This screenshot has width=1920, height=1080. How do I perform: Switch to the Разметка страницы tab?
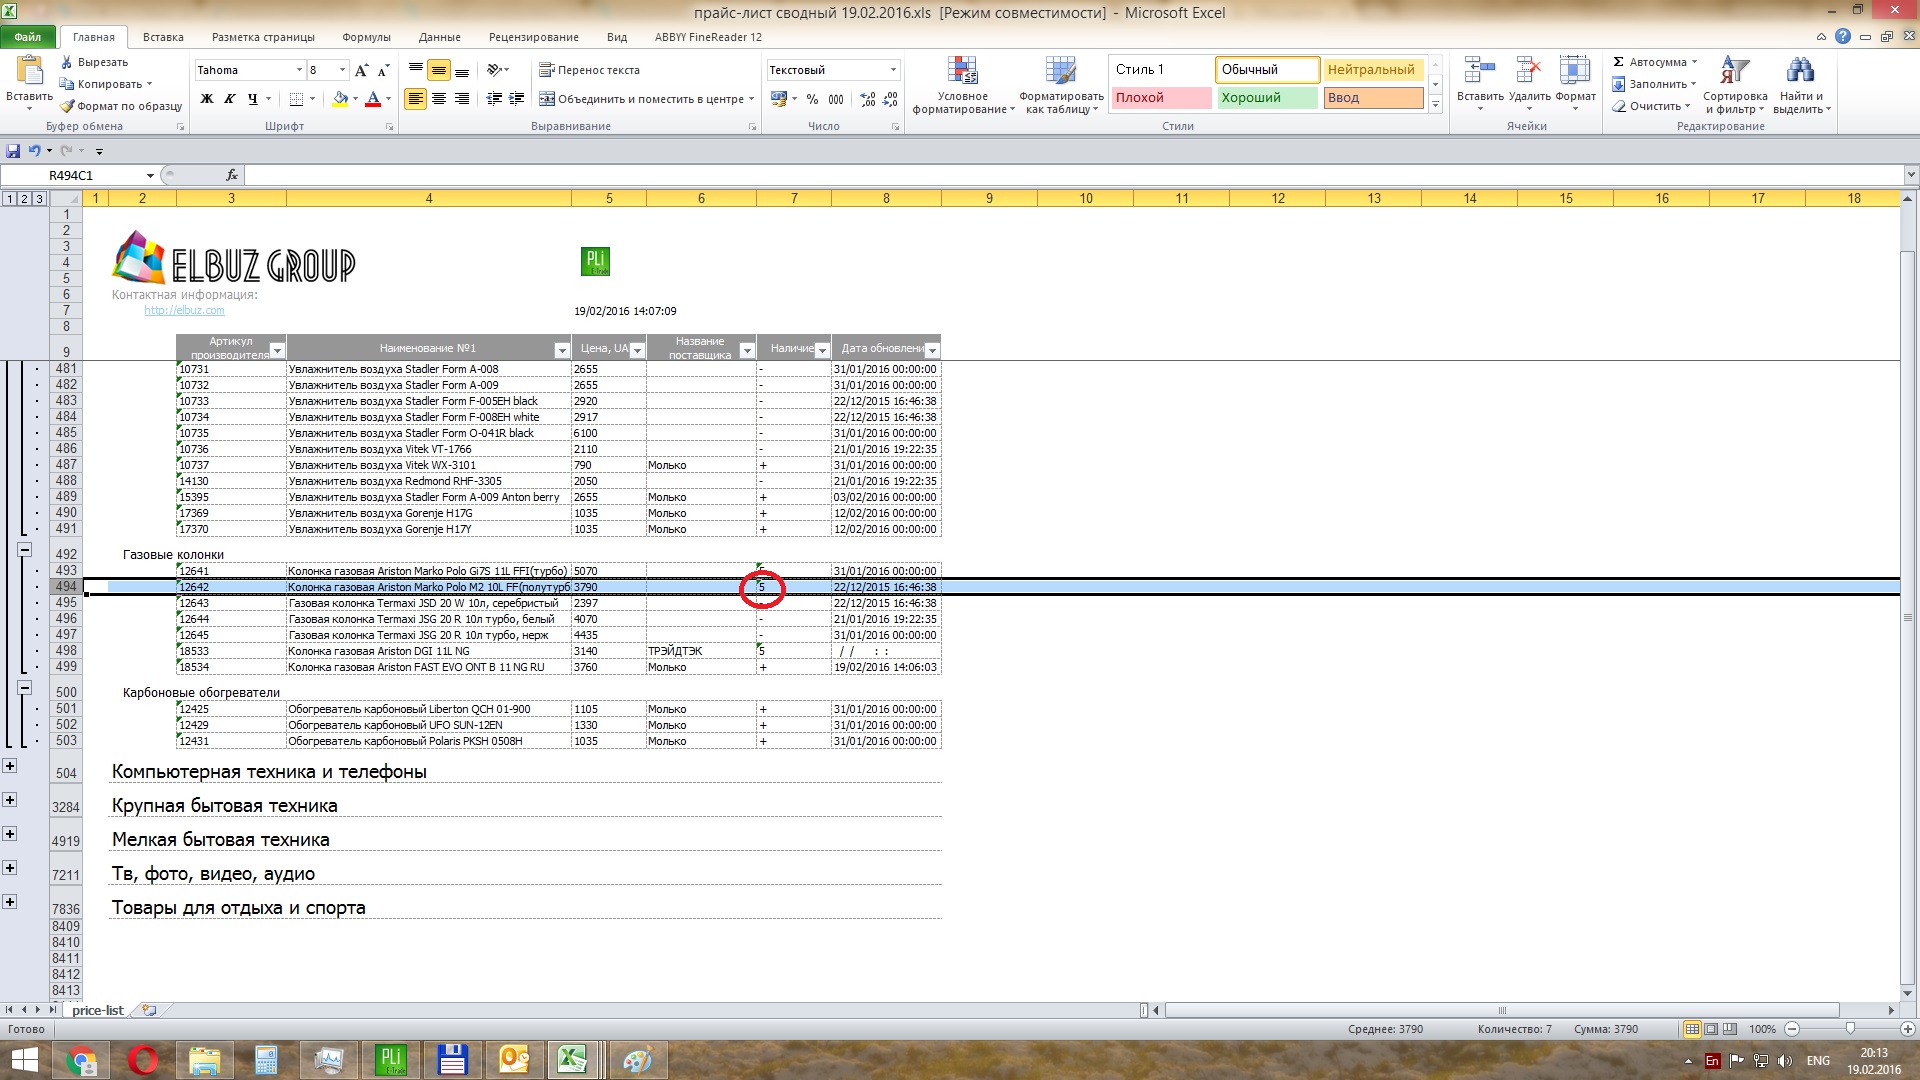pos(263,37)
